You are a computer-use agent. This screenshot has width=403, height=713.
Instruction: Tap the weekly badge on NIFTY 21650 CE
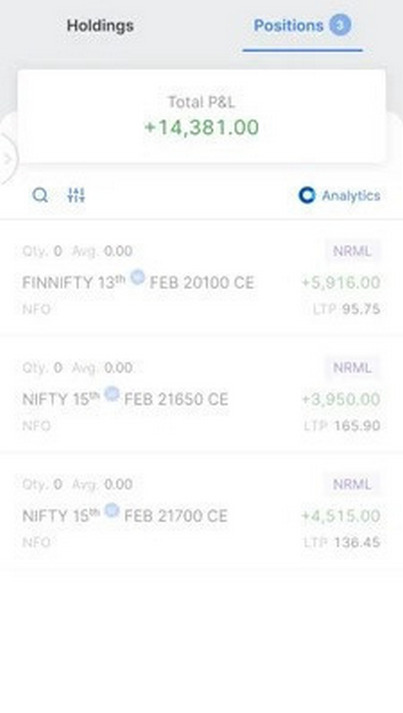coord(112,393)
